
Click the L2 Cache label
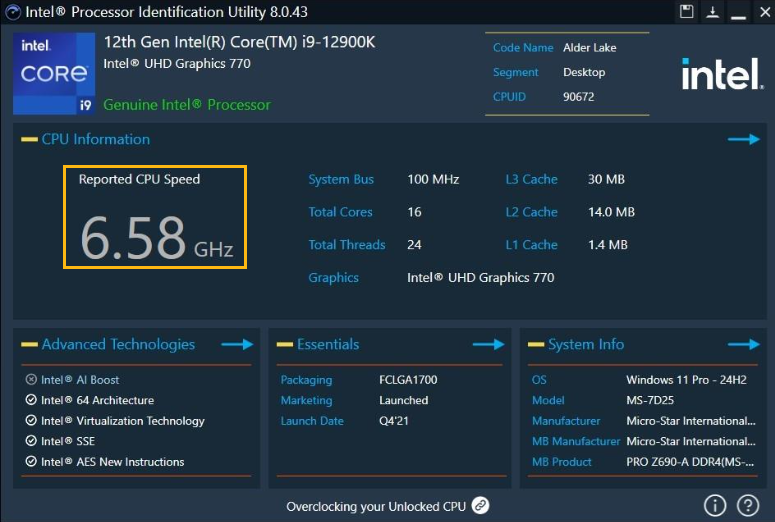531,212
